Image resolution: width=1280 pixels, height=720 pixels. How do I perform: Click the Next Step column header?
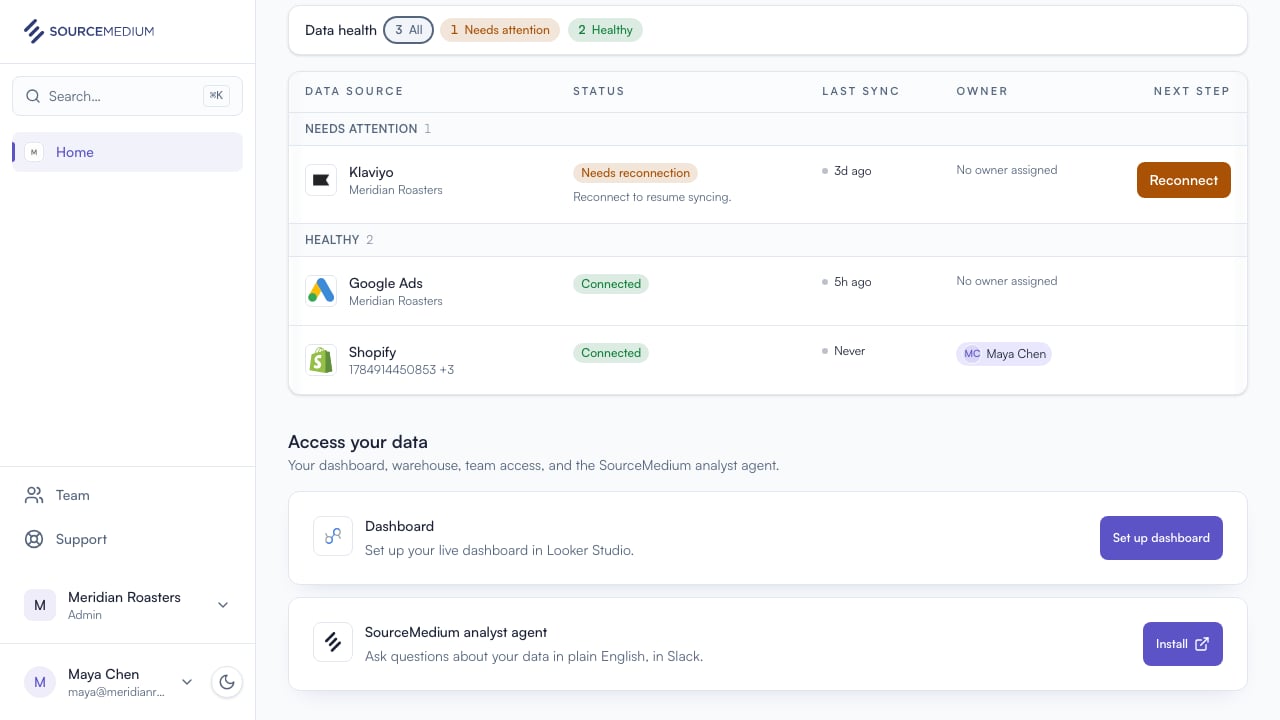[1191, 91]
